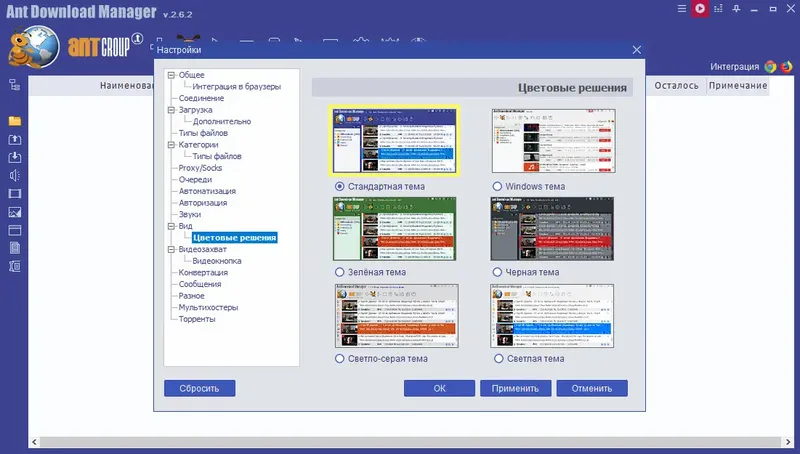Open Интеграция в браузеры settings page

click(x=237, y=87)
